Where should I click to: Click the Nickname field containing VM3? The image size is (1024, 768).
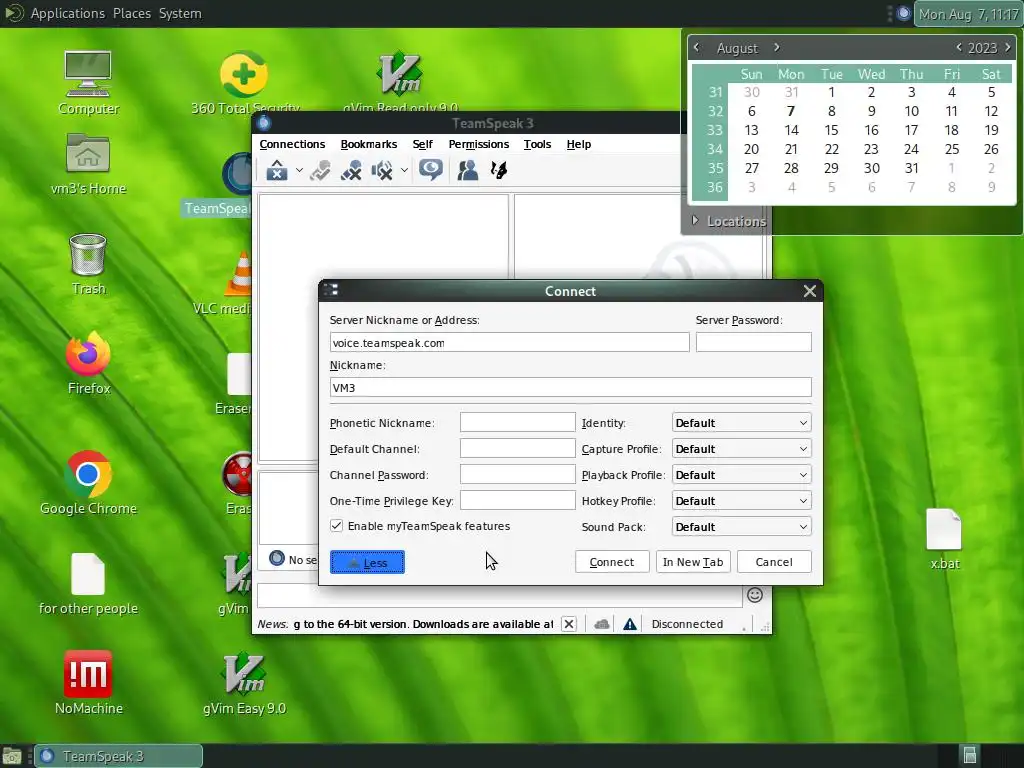[571, 387]
